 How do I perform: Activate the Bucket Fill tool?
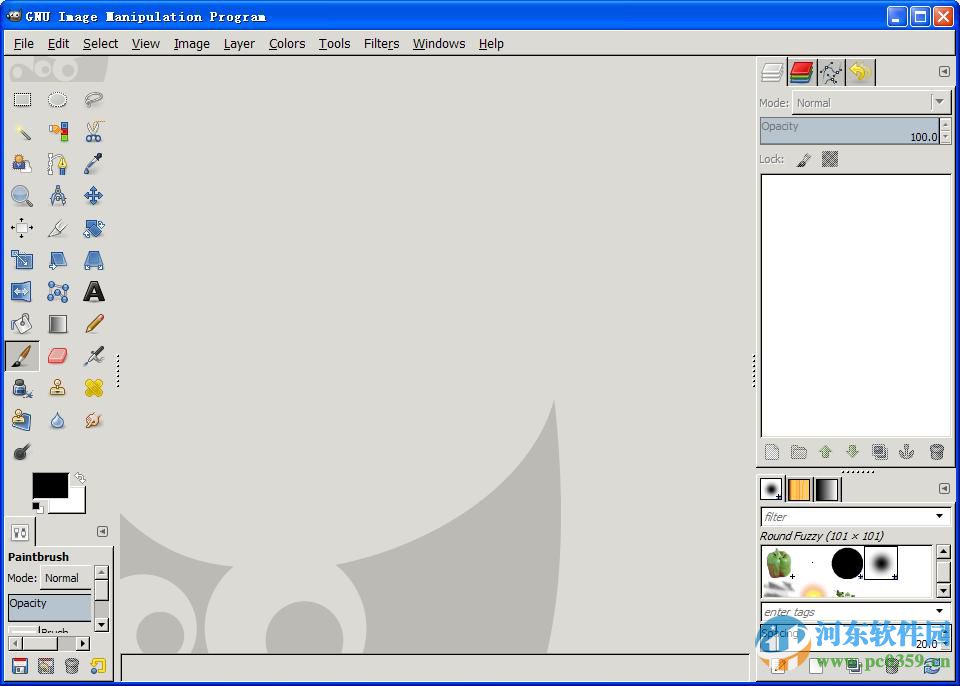click(x=22, y=324)
